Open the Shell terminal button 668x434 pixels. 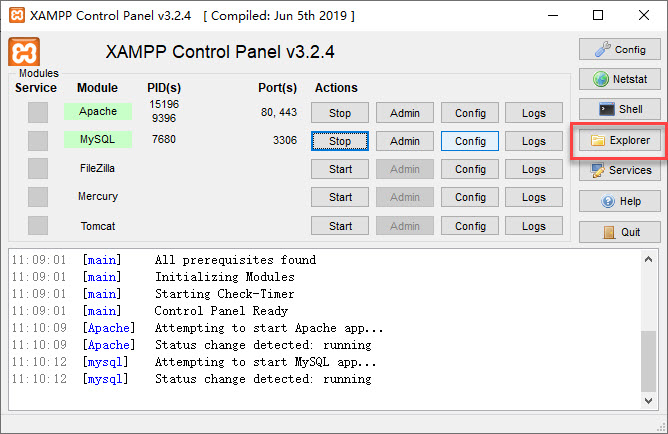(x=619, y=109)
